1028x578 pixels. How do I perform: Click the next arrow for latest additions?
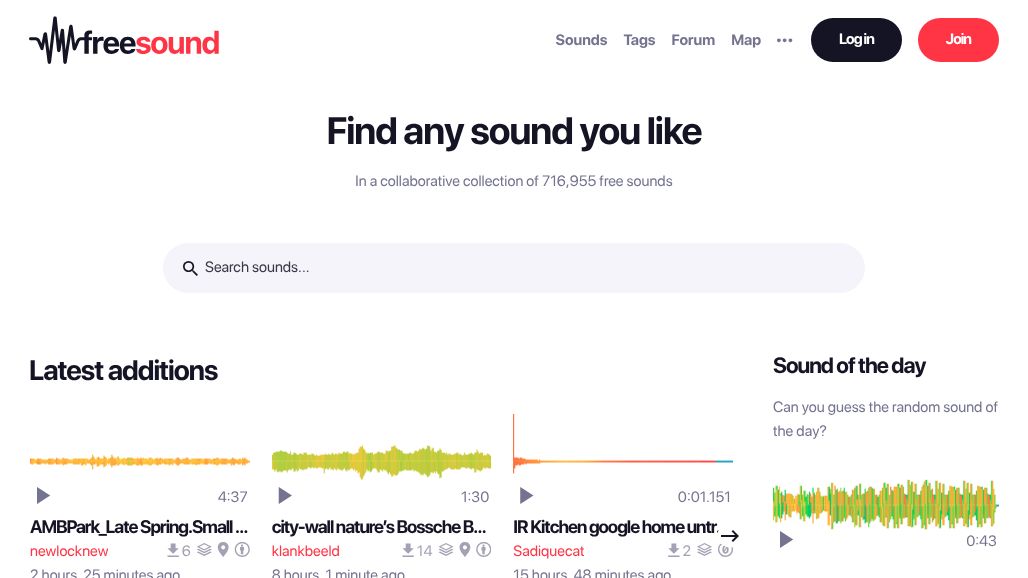click(731, 536)
